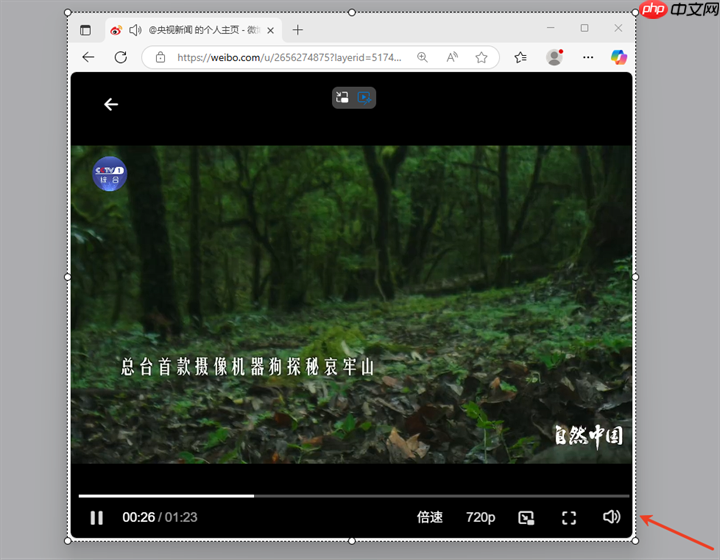720x560 pixels.
Task: Click the blue picture-in-picture overlay icon
Action: (x=365, y=98)
